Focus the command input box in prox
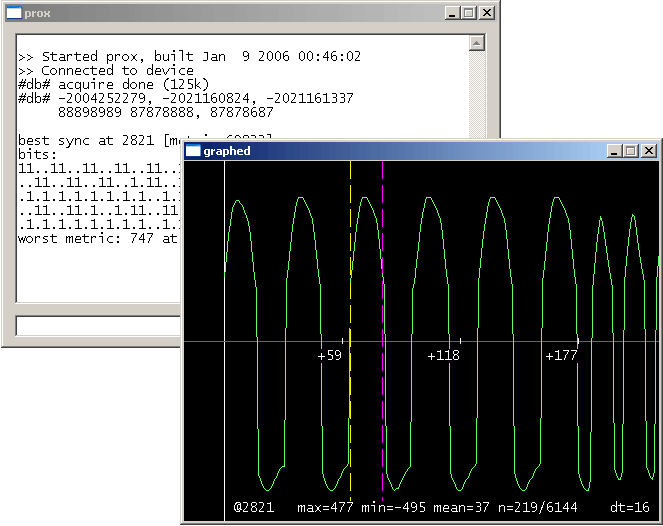The width and height of the screenshot is (663, 526). coord(100,325)
